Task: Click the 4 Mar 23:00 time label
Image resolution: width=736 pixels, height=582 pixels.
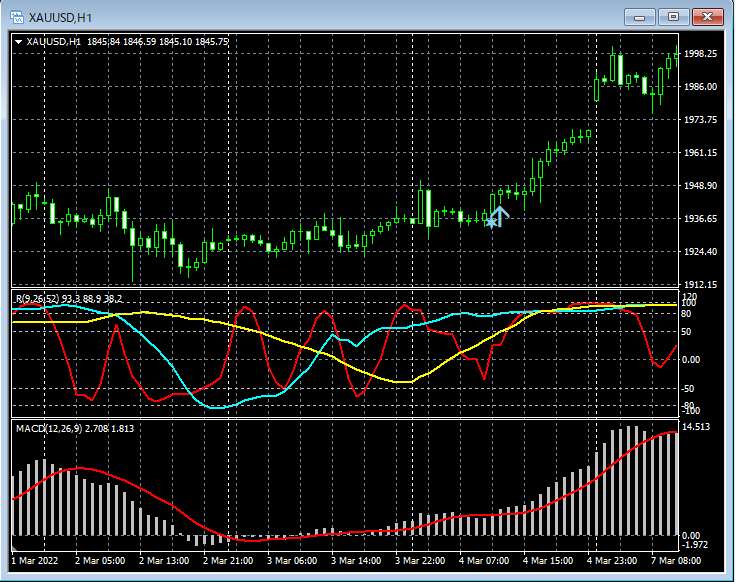Action: [x=612, y=560]
